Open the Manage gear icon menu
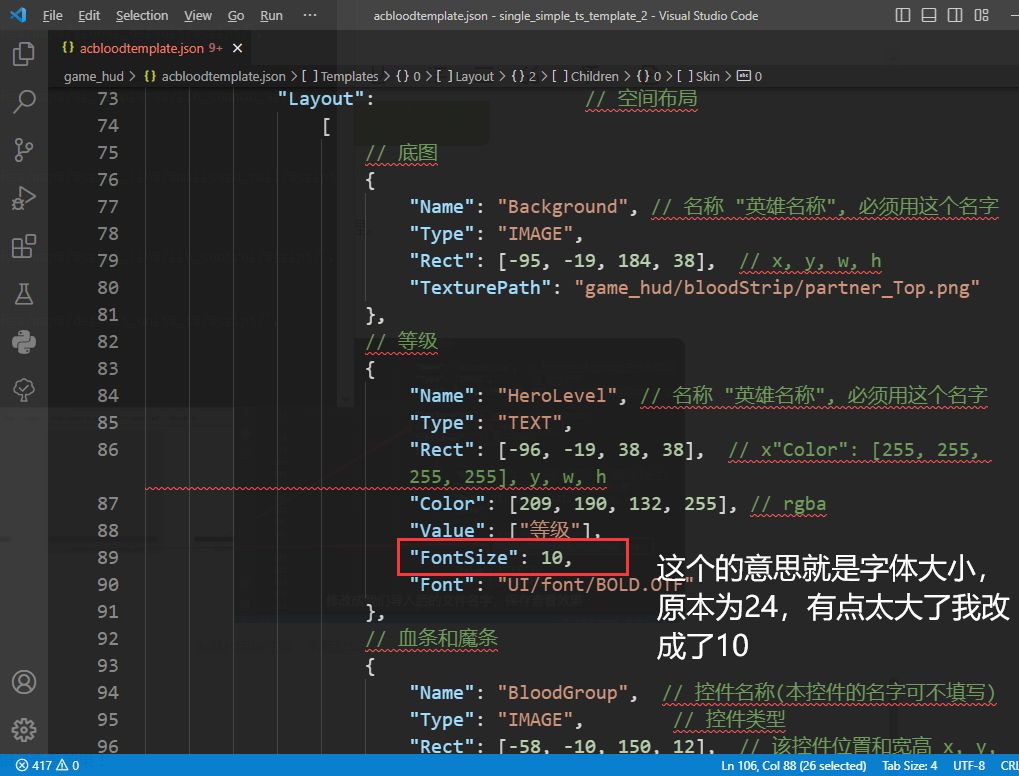This screenshot has height=776, width=1019. click(23, 730)
